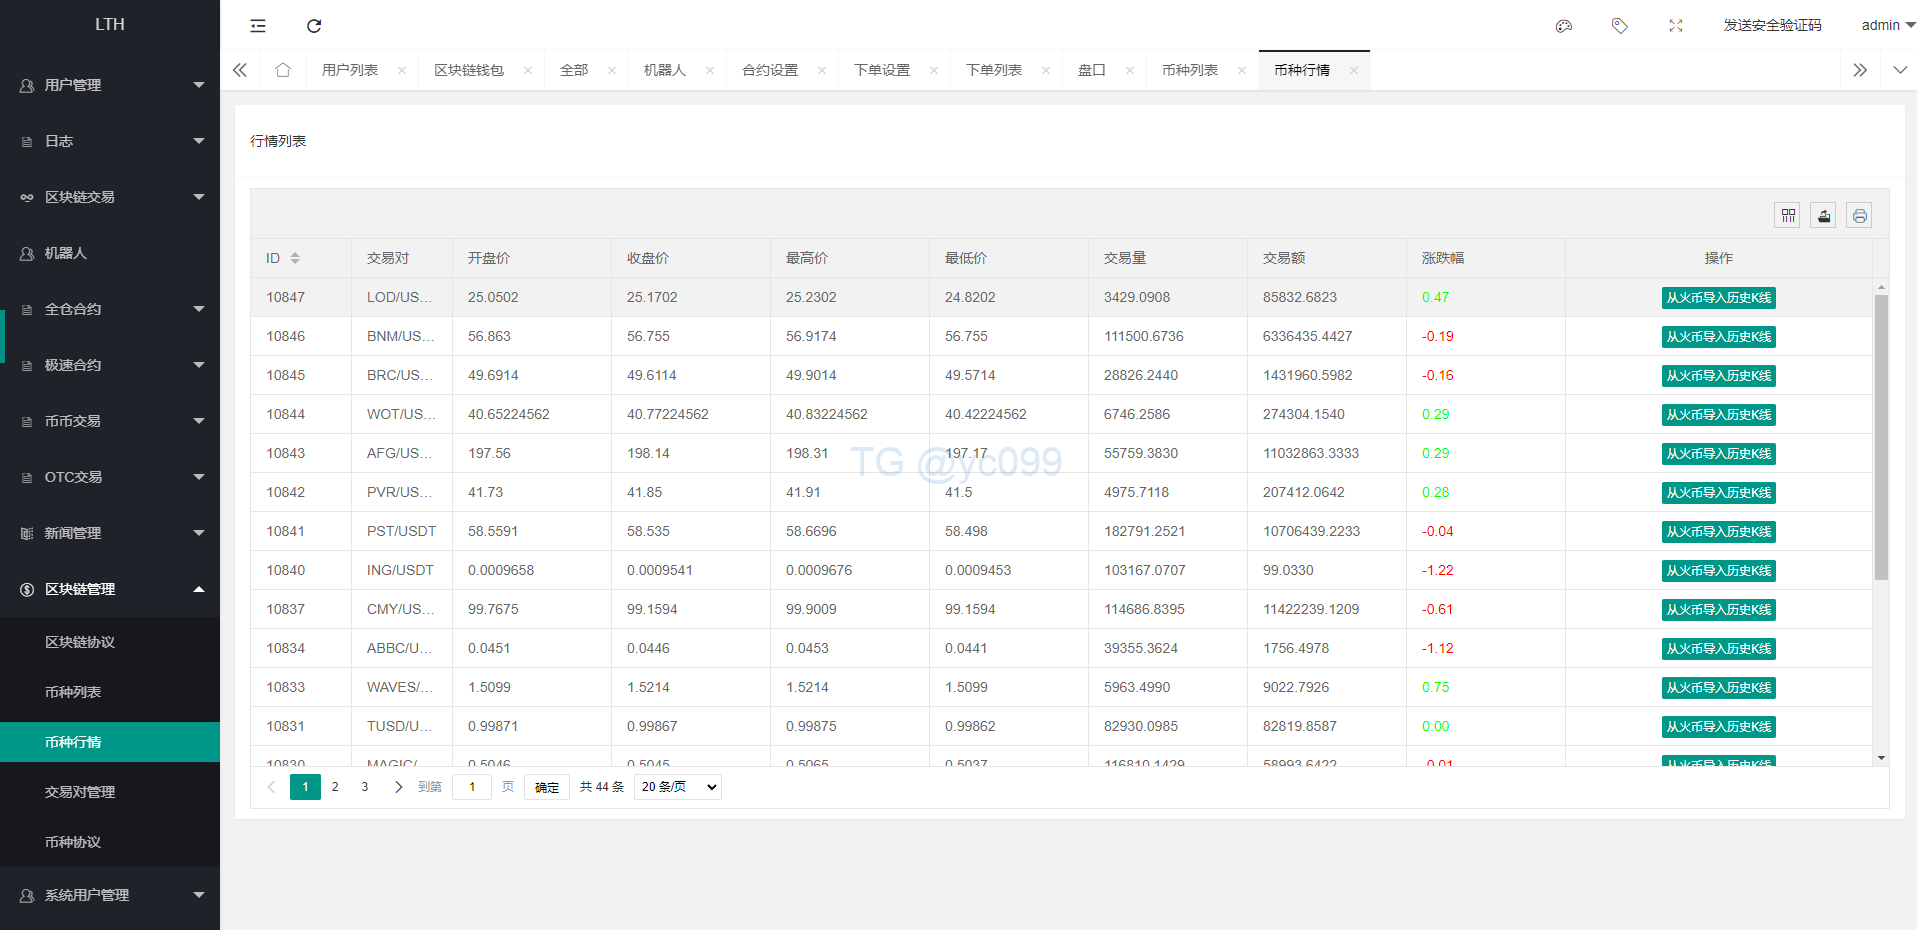Enter fullscreen using the expand icon

pyautogui.click(x=1676, y=26)
